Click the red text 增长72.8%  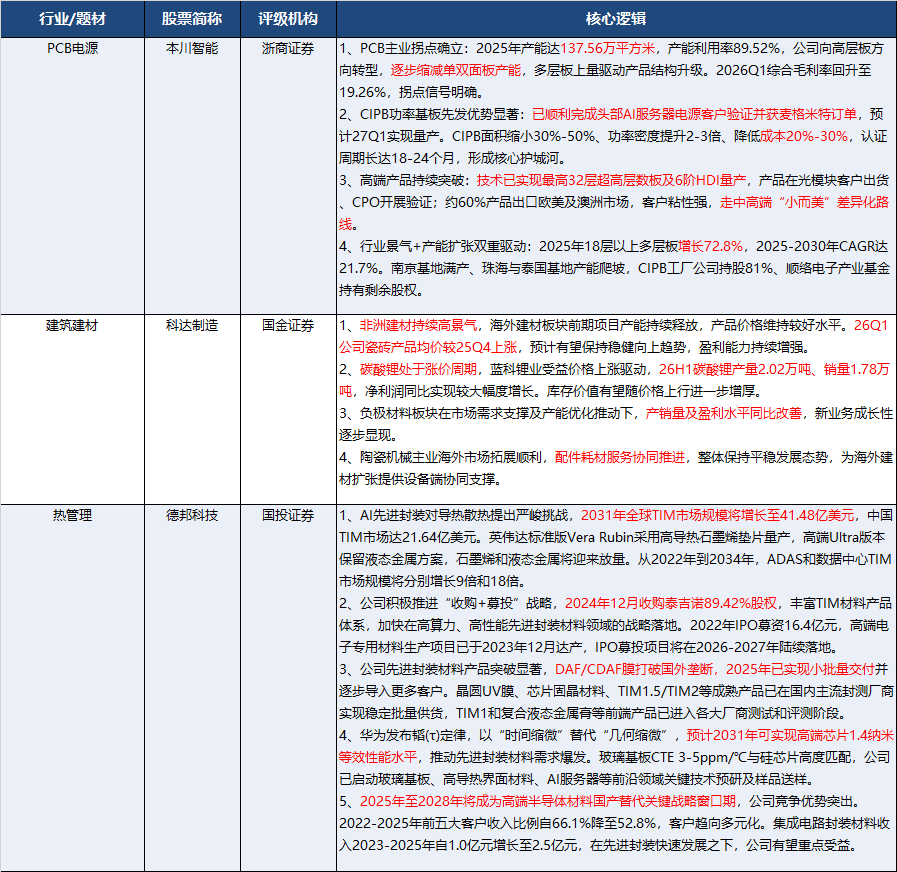[711, 247]
